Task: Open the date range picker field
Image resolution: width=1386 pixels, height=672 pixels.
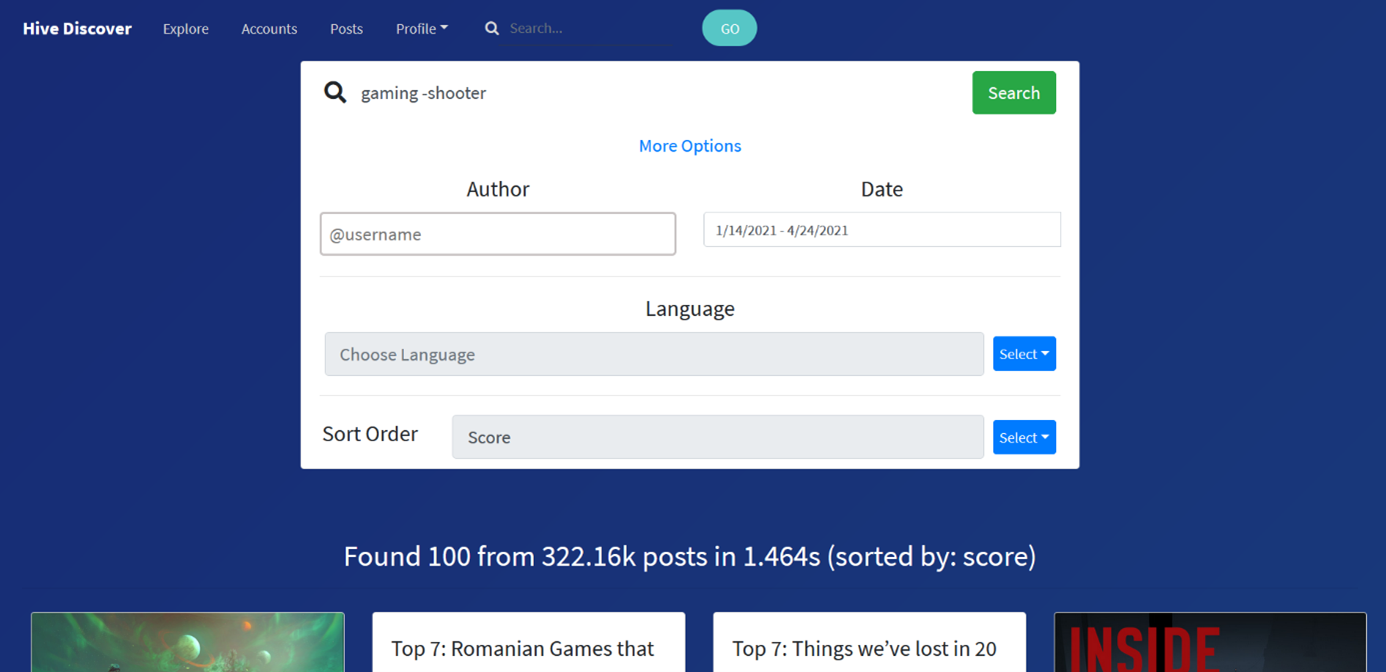Action: tap(882, 230)
